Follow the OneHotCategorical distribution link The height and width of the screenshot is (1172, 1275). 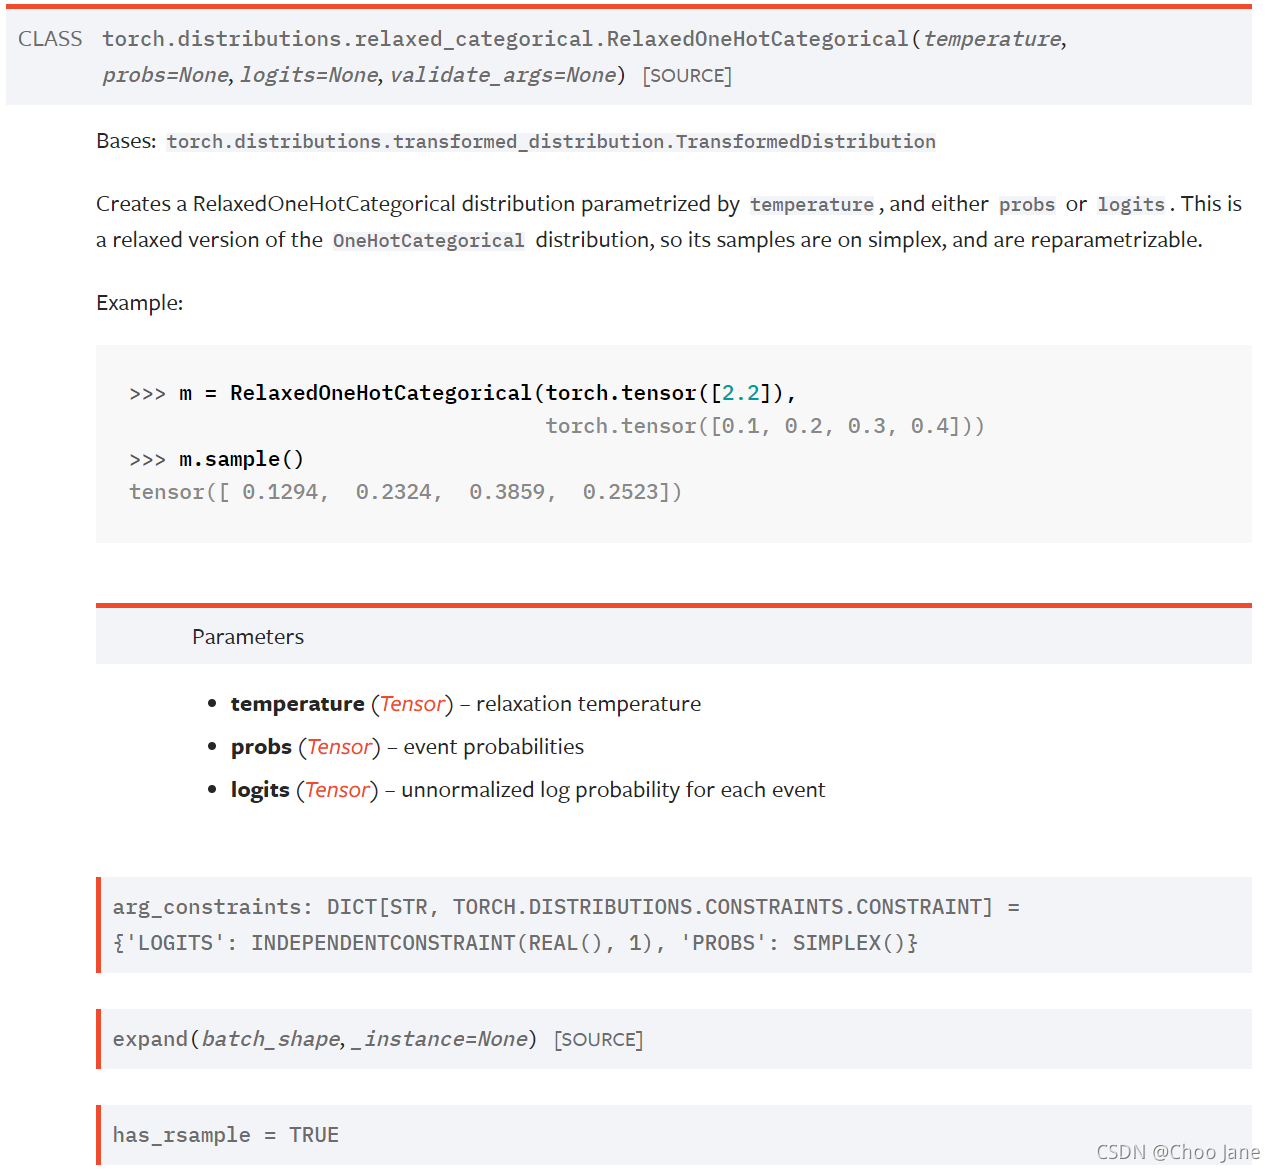[x=428, y=240]
